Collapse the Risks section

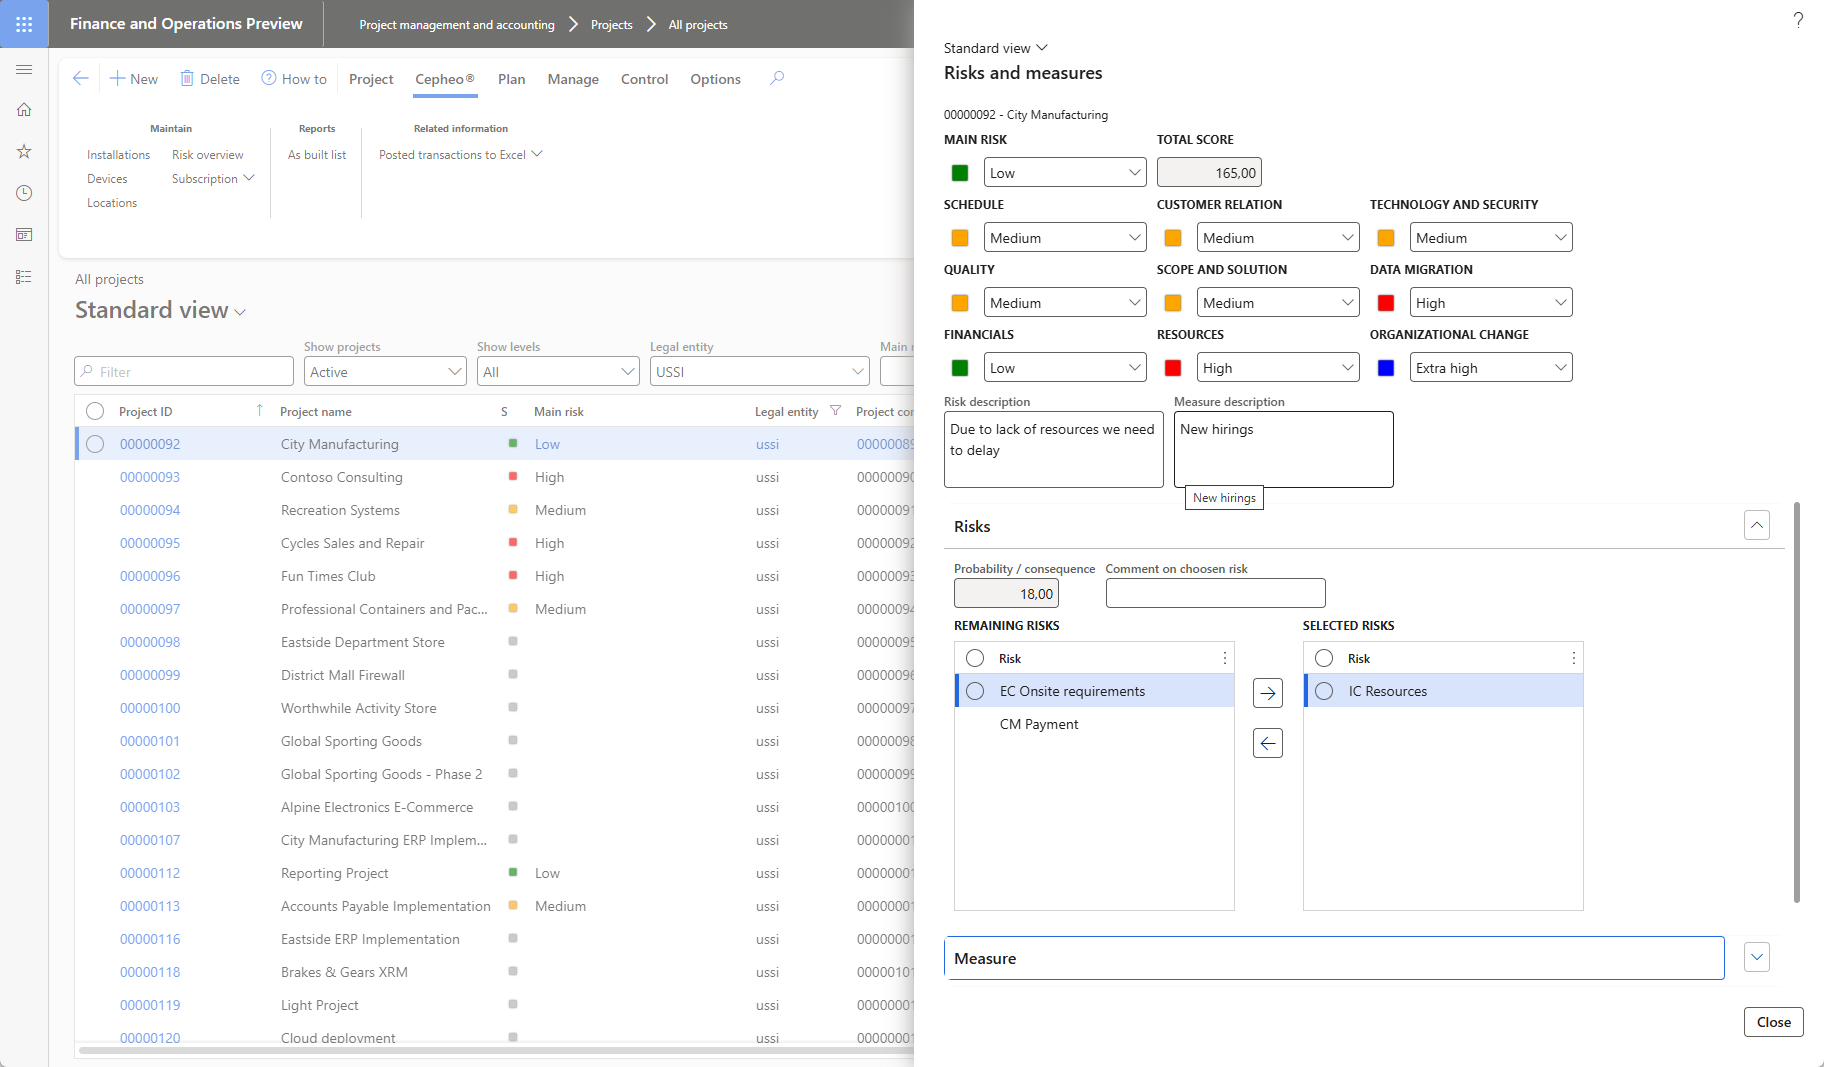click(1757, 525)
